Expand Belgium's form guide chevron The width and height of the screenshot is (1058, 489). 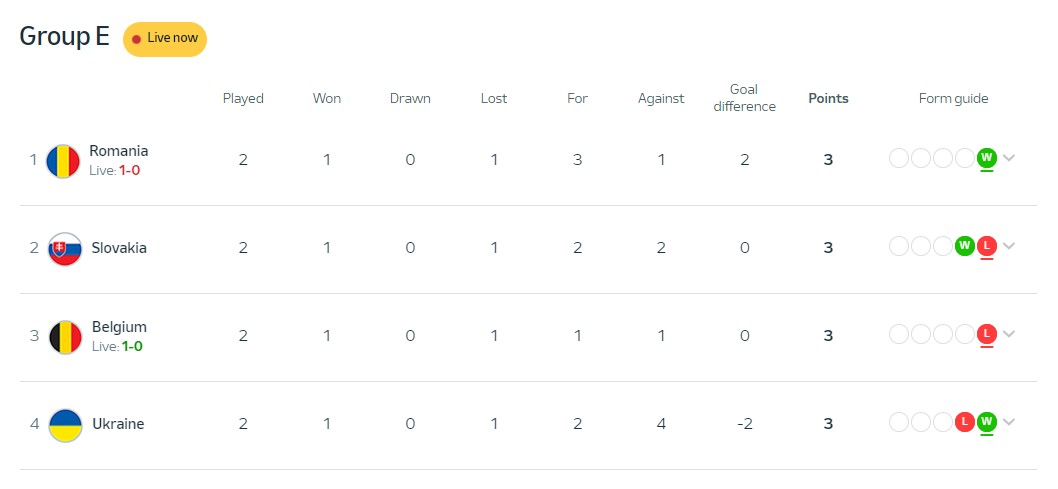pyautogui.click(x=1009, y=334)
